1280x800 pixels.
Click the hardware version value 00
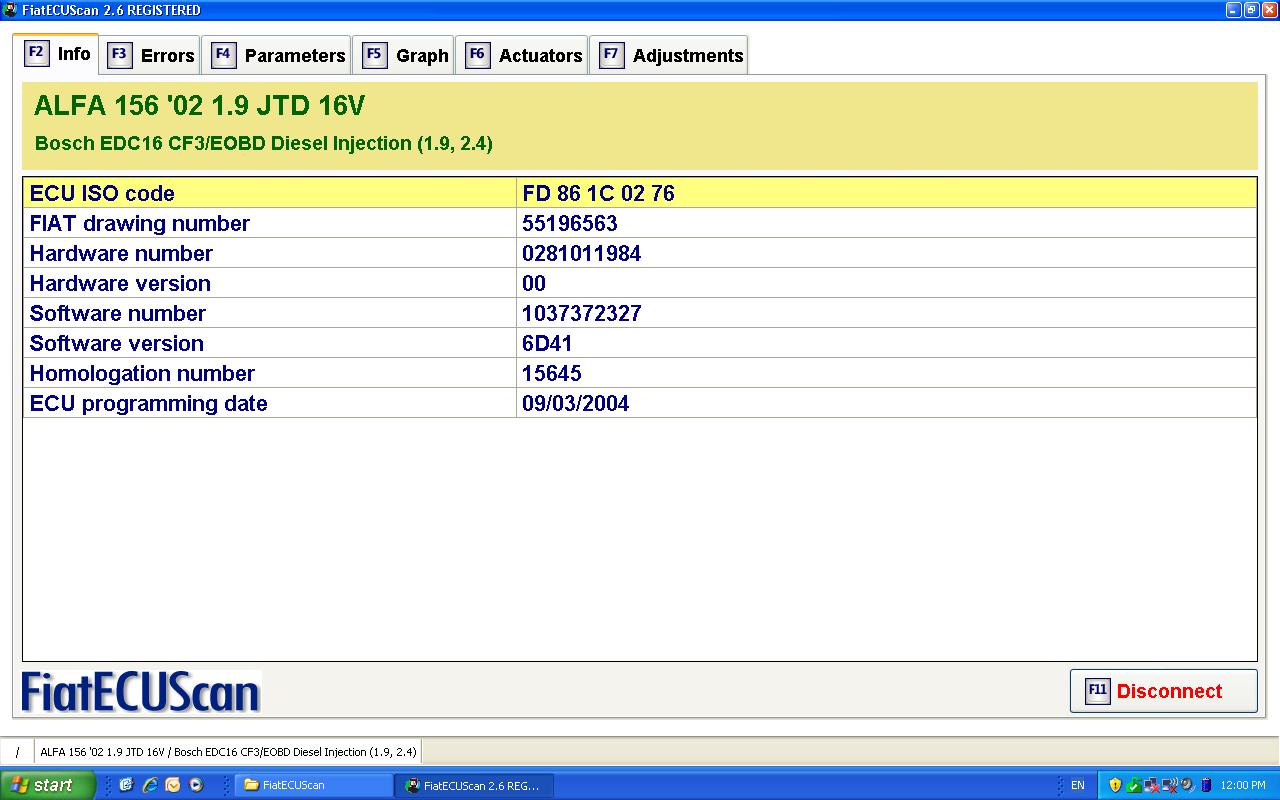pyautogui.click(x=534, y=283)
